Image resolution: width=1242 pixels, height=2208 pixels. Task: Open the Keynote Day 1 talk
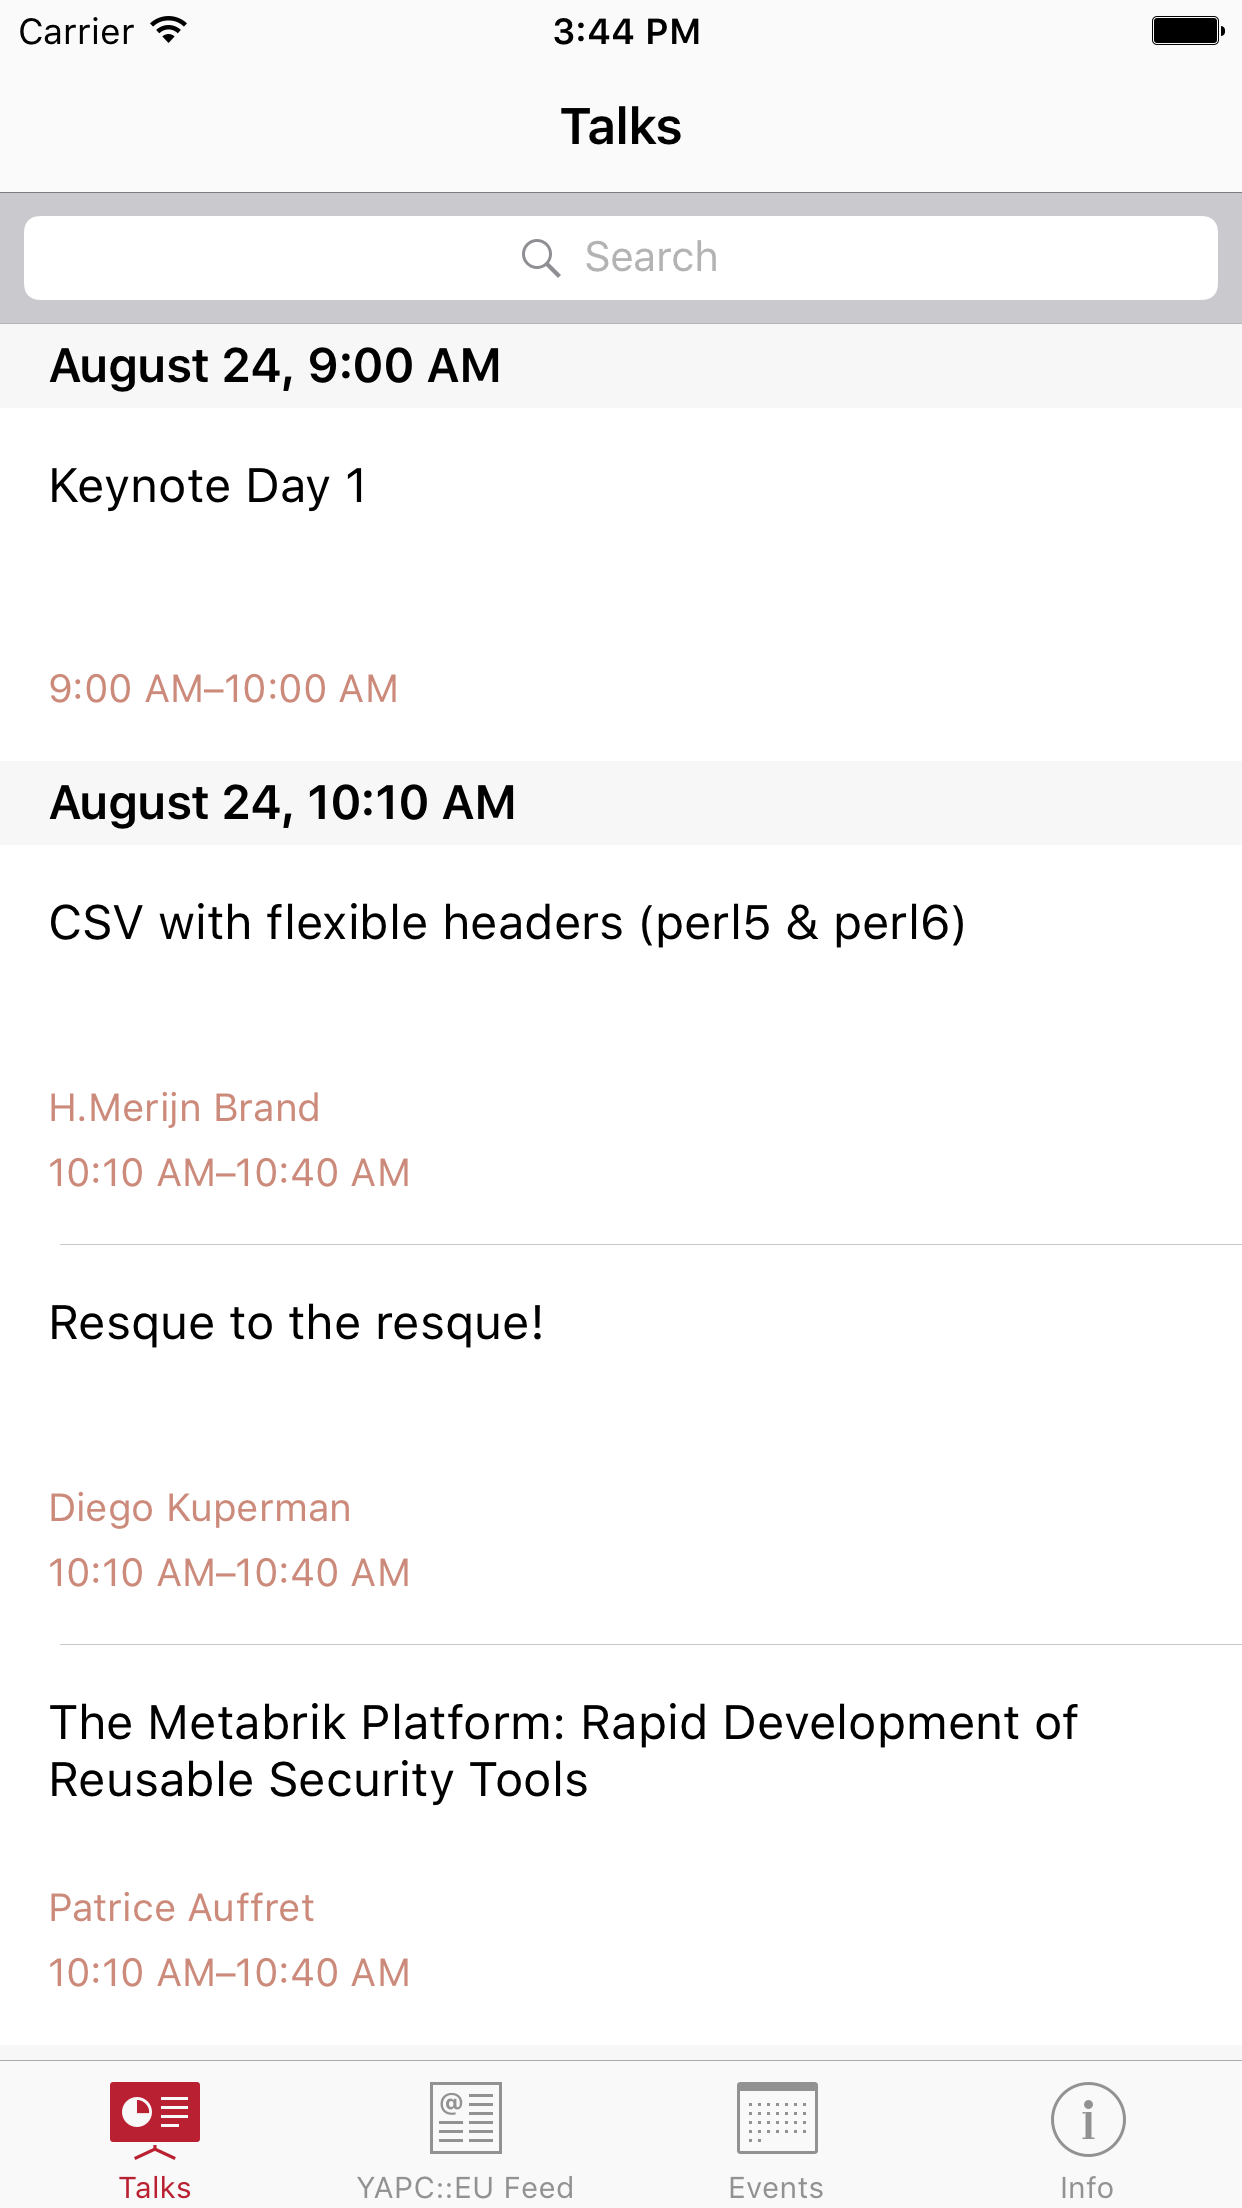pyautogui.click(x=208, y=487)
